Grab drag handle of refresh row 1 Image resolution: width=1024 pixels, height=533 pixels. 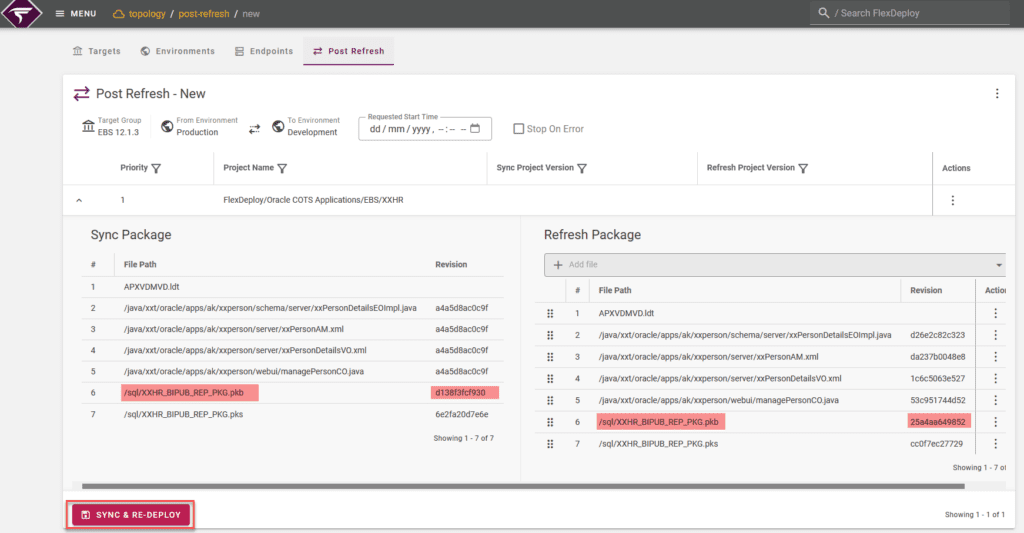point(550,314)
